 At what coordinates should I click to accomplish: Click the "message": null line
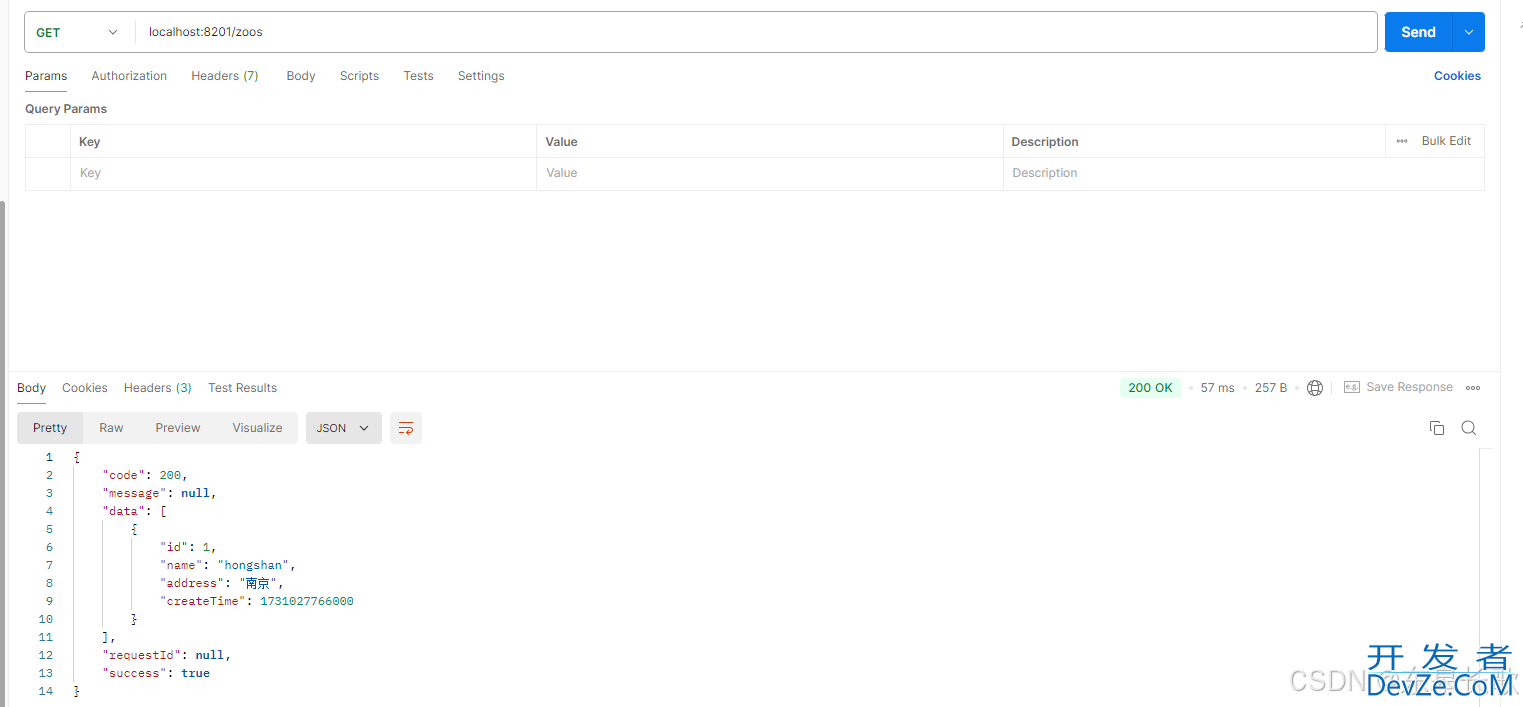pos(159,493)
